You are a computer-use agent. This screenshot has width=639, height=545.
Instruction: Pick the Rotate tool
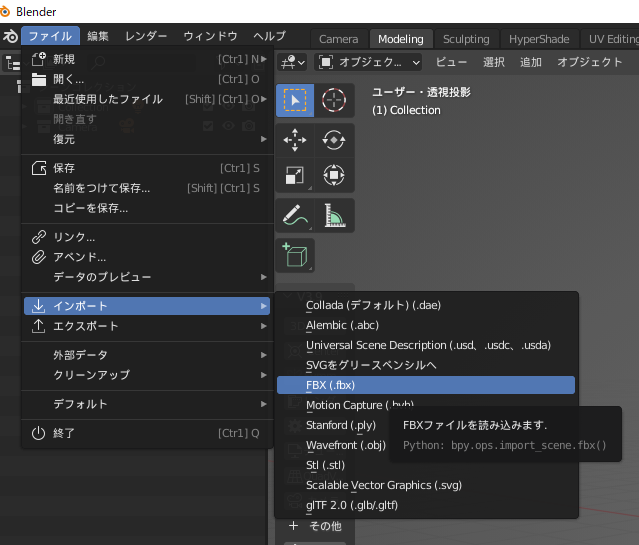(x=334, y=140)
